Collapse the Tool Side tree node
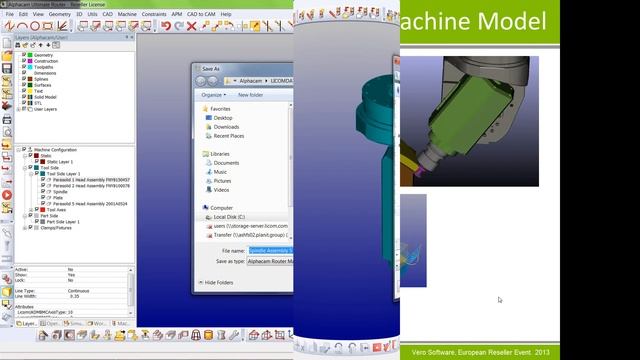 (24, 168)
